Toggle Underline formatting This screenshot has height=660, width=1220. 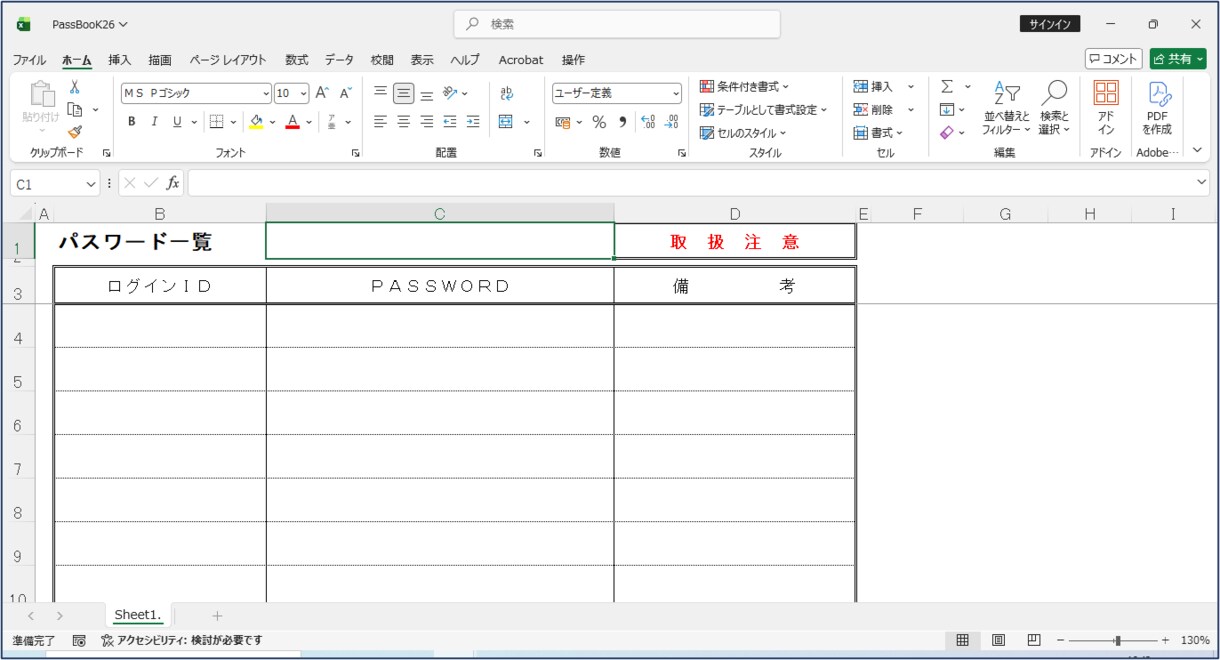pos(177,122)
